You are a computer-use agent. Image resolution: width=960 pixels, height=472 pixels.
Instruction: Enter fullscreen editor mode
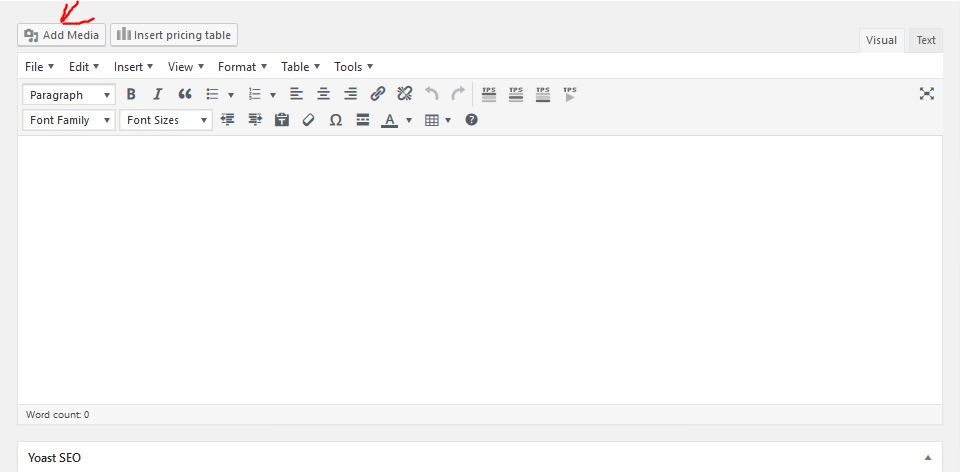tap(927, 94)
